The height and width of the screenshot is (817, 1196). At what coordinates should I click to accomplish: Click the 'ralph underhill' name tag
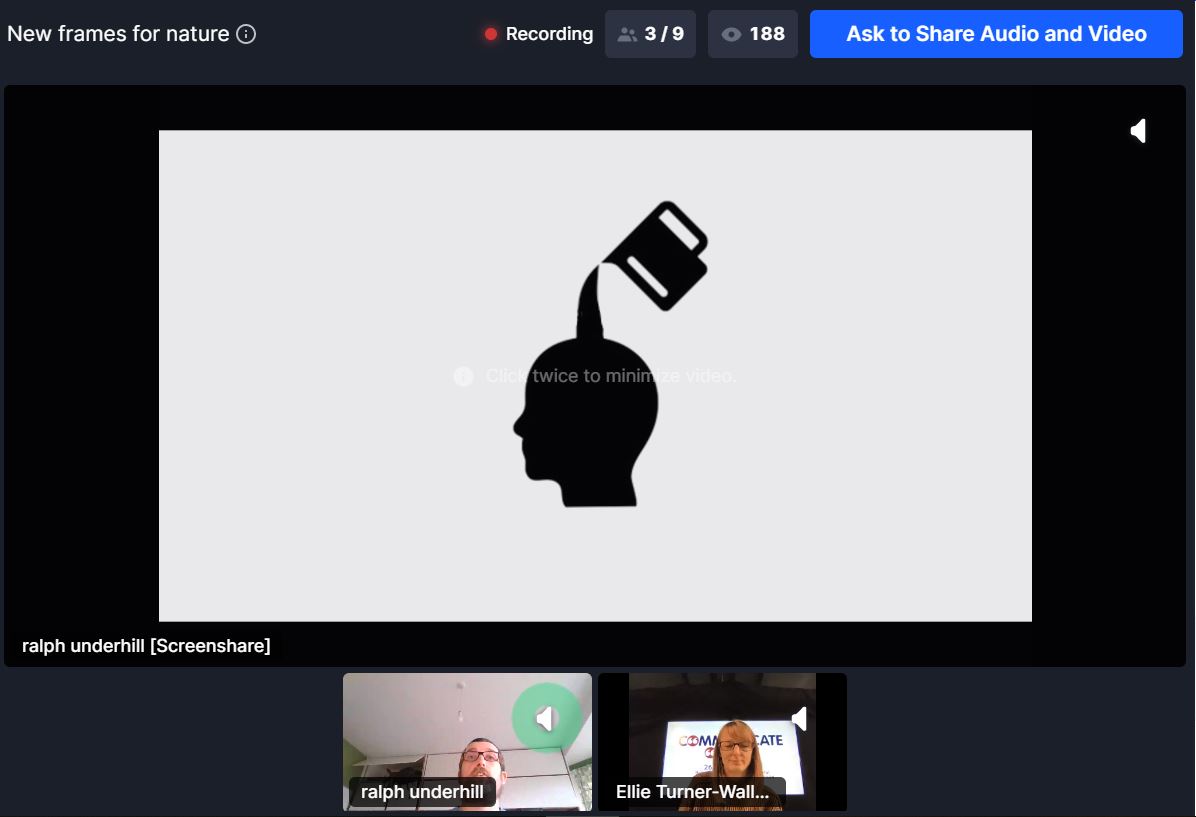tap(422, 792)
